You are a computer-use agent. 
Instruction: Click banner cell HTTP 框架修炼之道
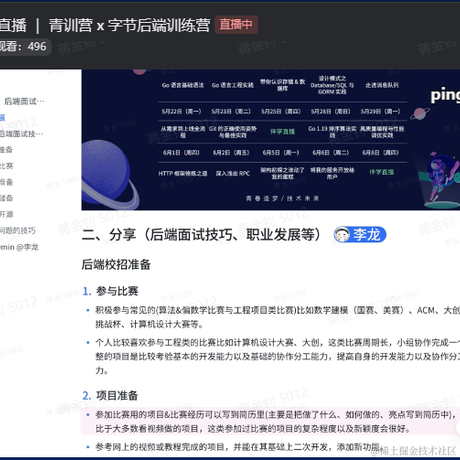[x=183, y=174]
